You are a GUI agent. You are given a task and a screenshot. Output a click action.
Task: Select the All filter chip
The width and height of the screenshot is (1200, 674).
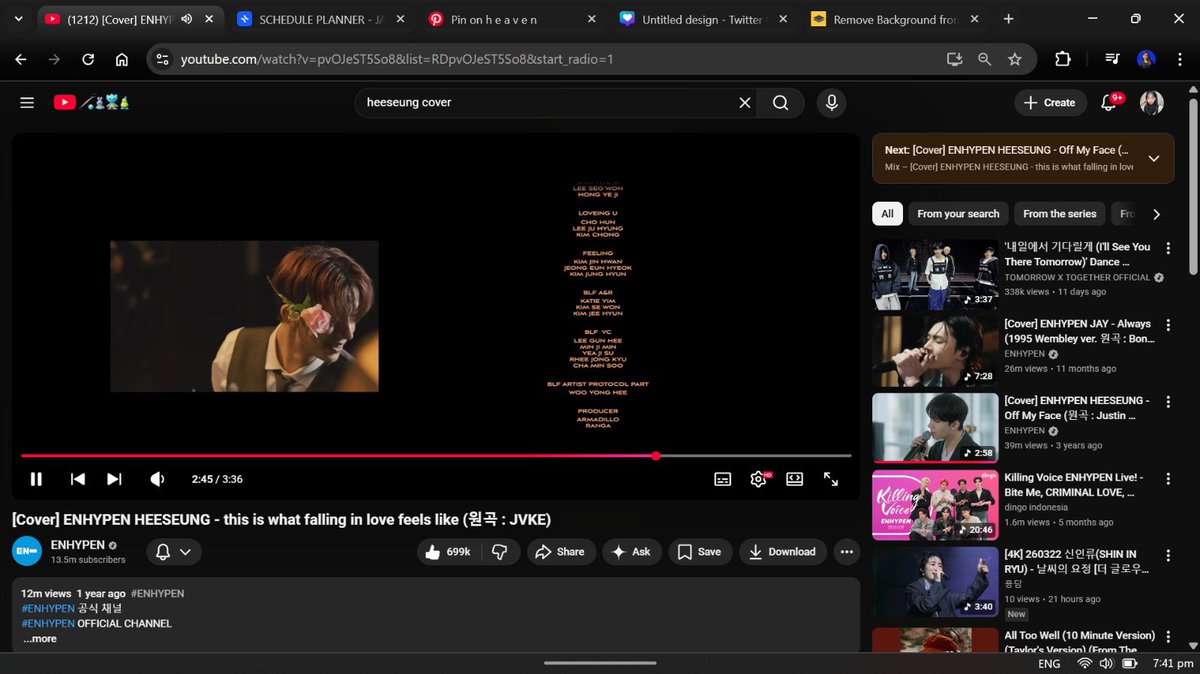(887, 214)
